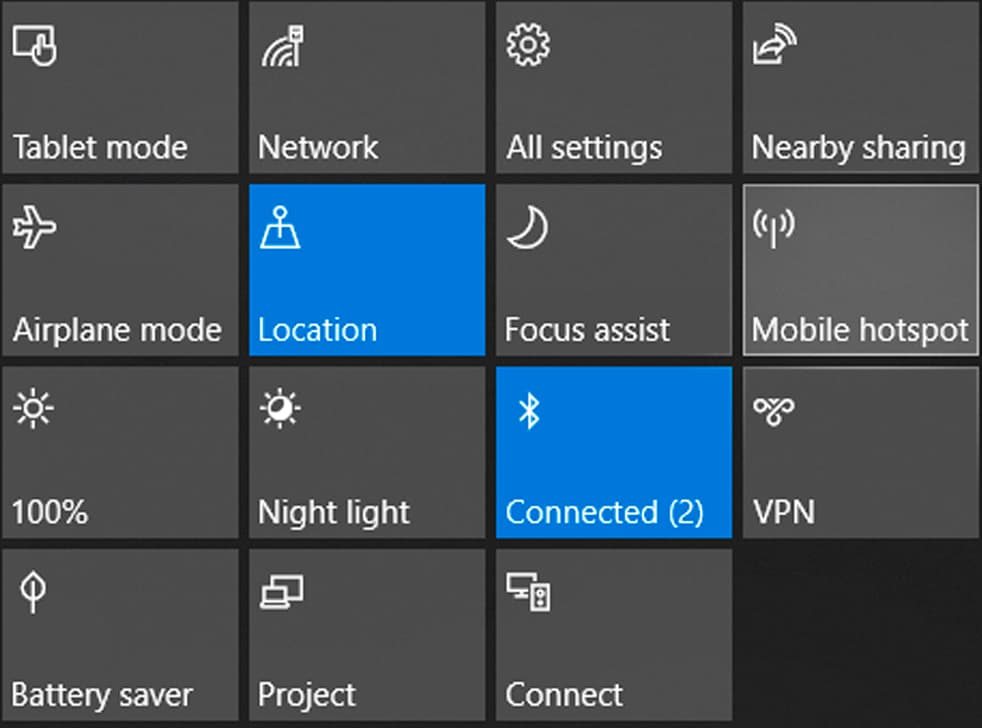Open the Connect wireless display tile

click(613, 634)
